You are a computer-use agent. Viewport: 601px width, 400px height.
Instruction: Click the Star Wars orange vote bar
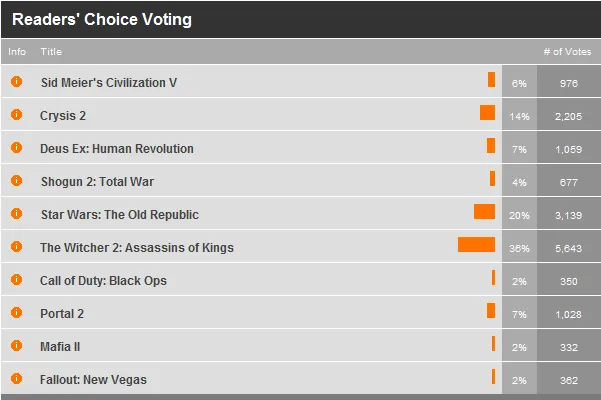pos(484,212)
